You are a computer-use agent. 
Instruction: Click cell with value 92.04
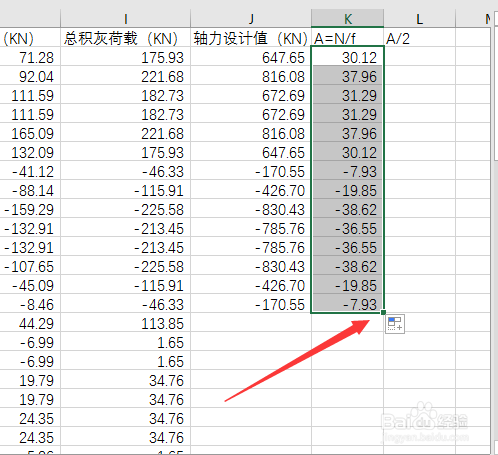pos(30,75)
